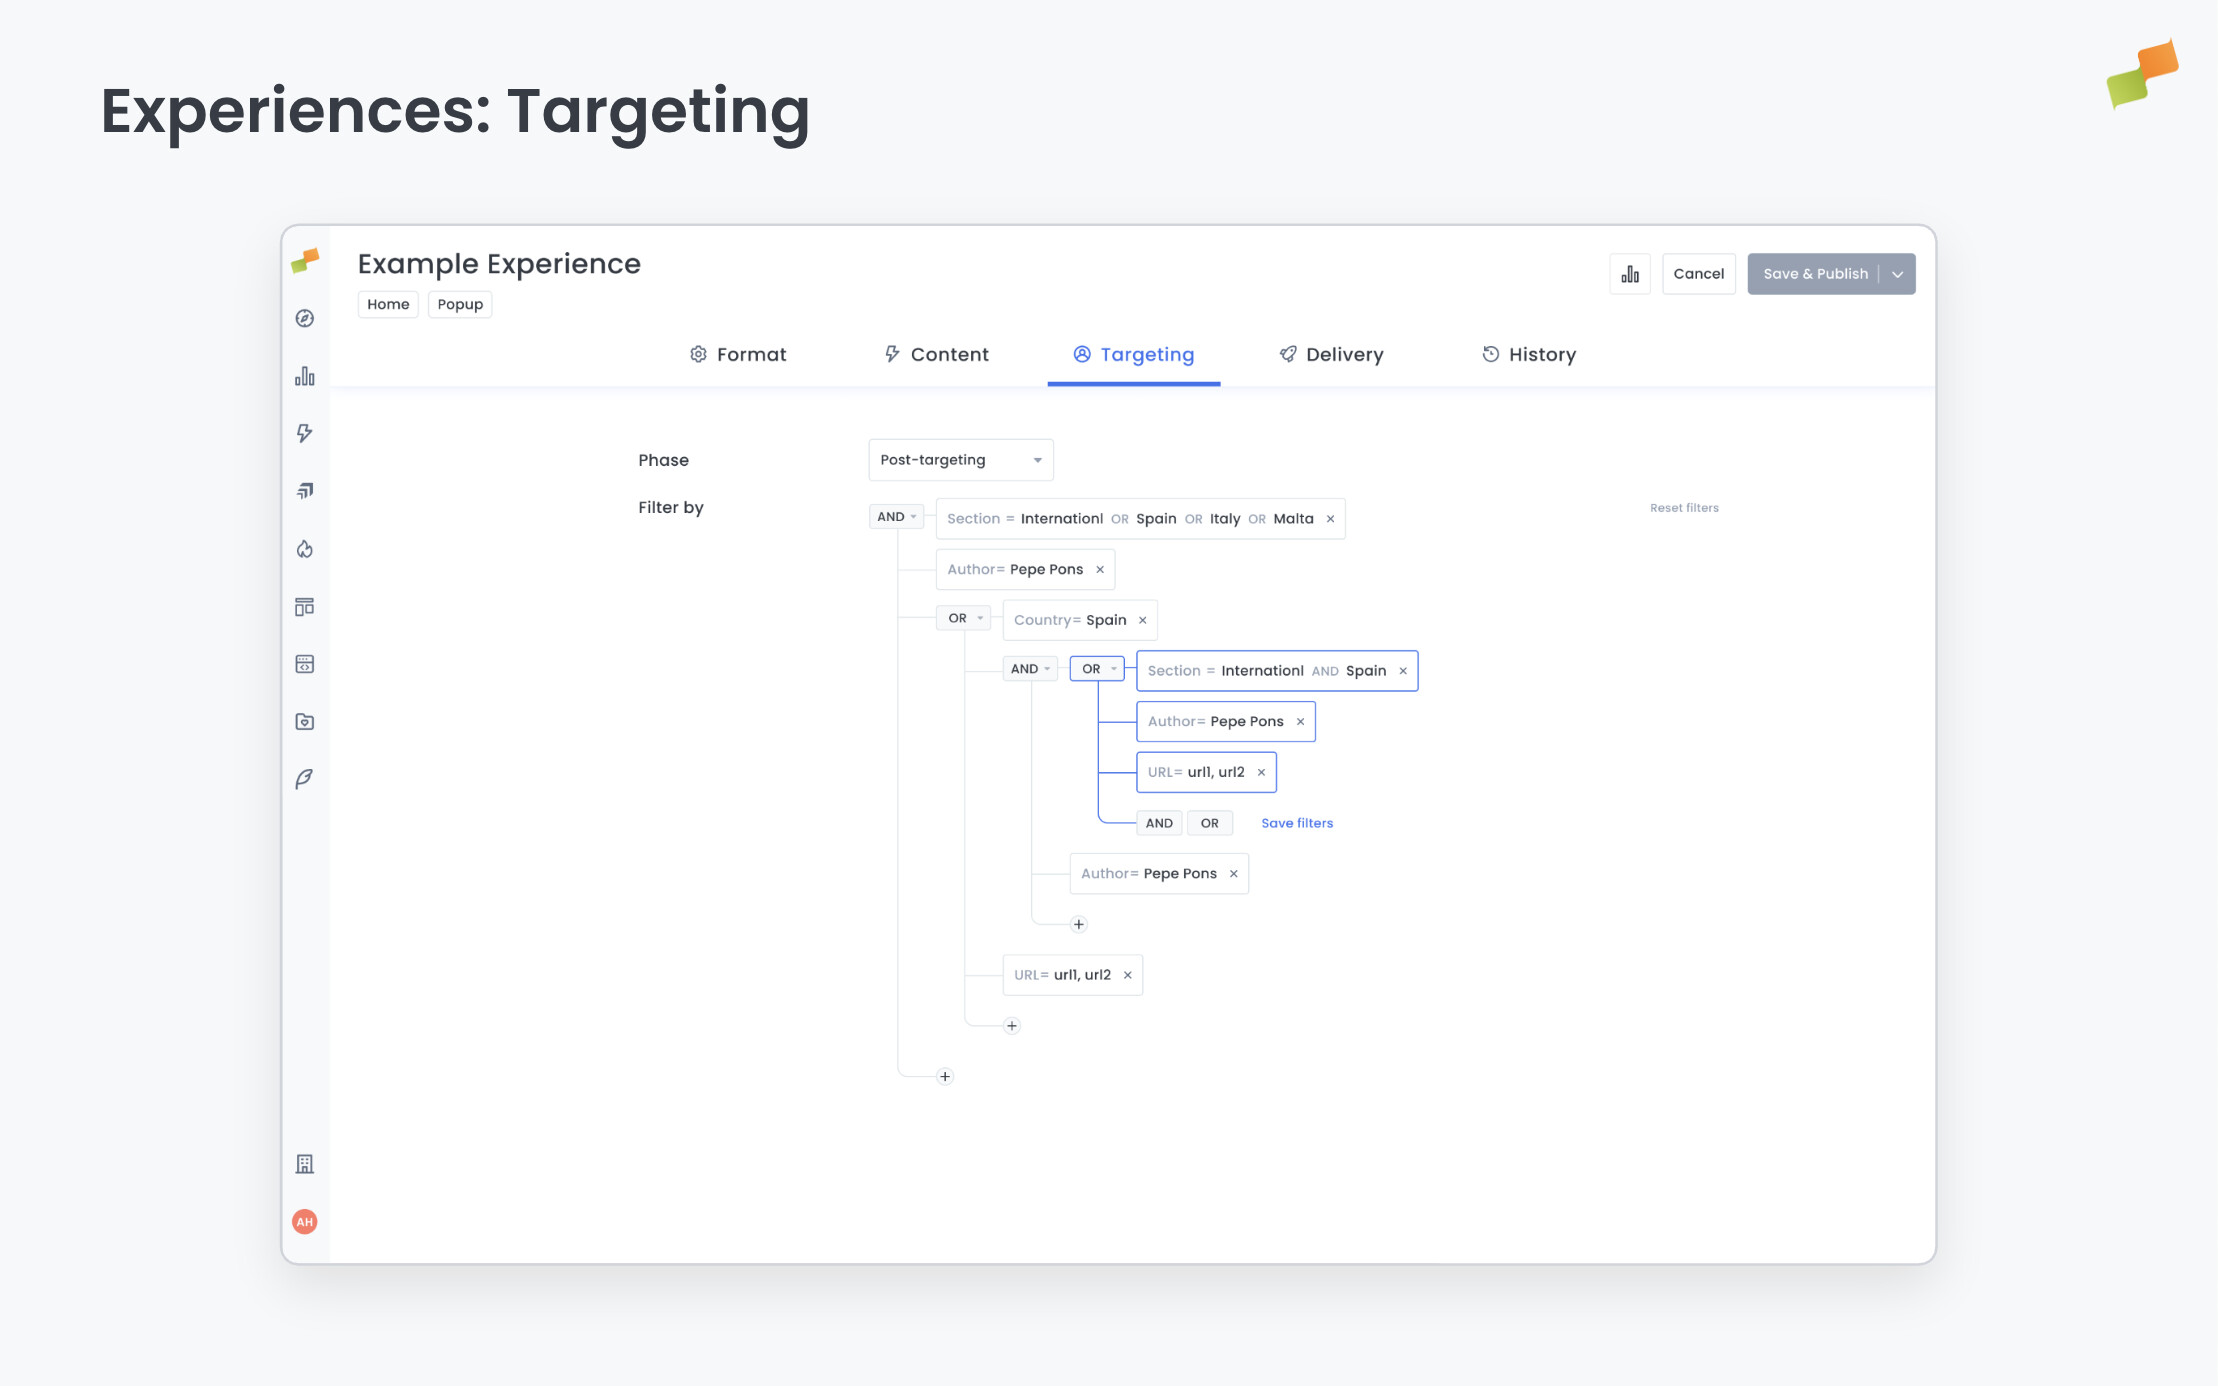Screen dimensions: 2218x1386
Task: Select the flame icon in the sidebar
Action: pyautogui.click(x=305, y=548)
